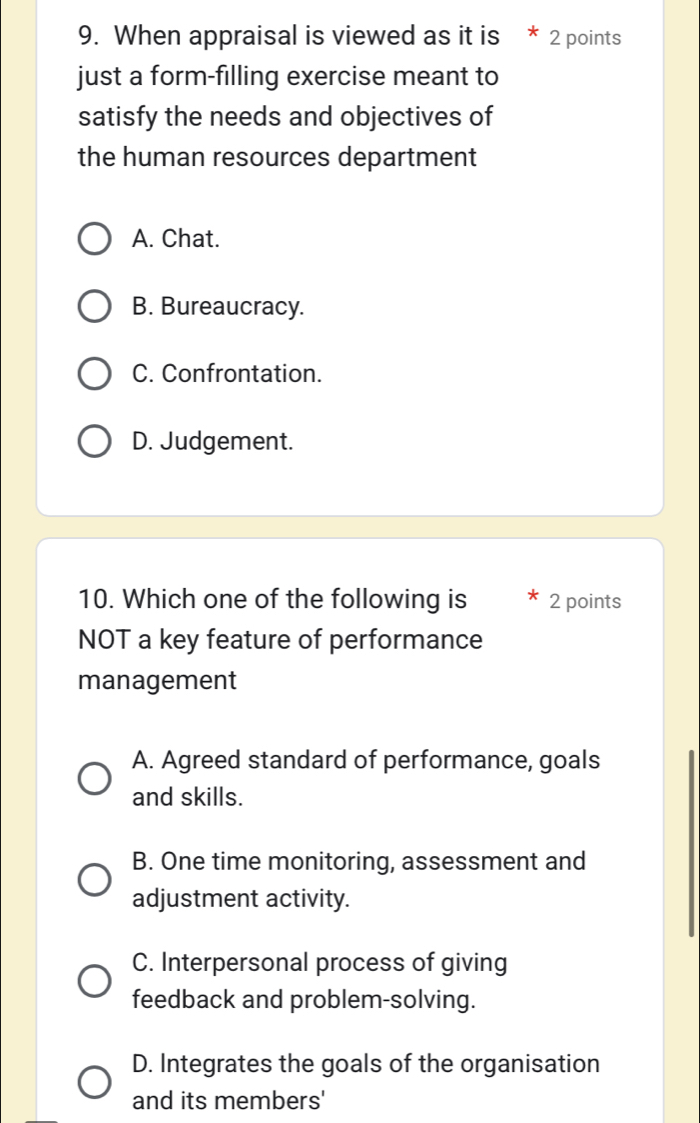The image size is (700, 1123).
Task: Click the 'D. Judgement.' answer text
Action: point(212,441)
